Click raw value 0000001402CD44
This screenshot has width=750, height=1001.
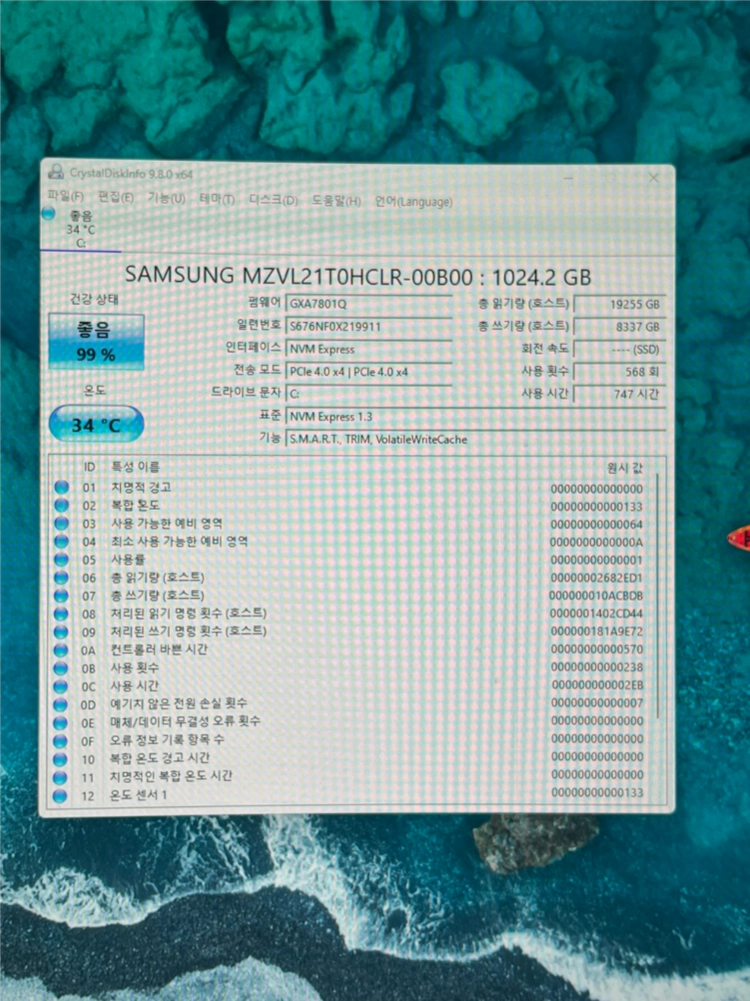point(596,614)
